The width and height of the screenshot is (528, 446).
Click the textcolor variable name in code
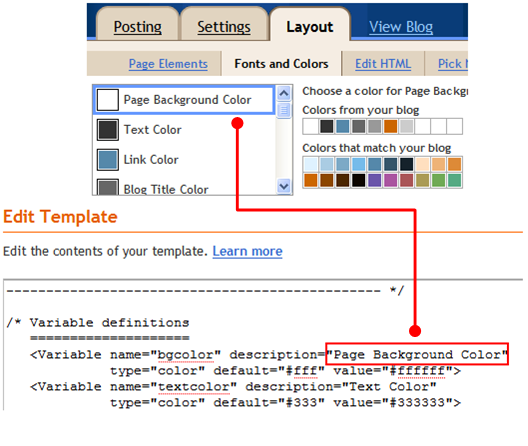coord(194,387)
